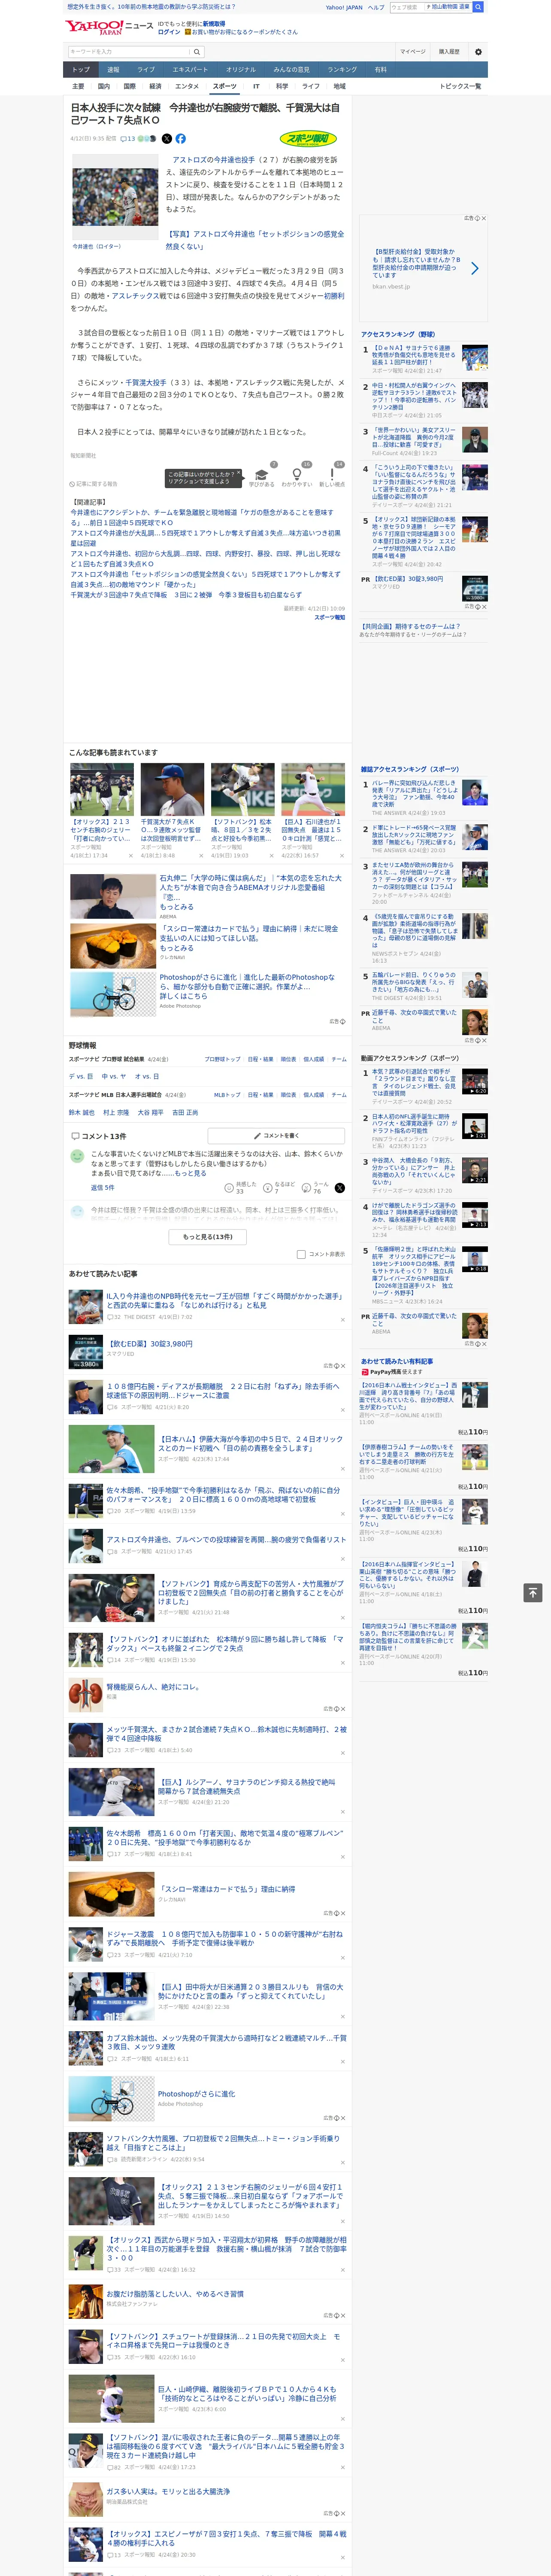
Task: Share the first comment on X
Action: (339, 1188)
